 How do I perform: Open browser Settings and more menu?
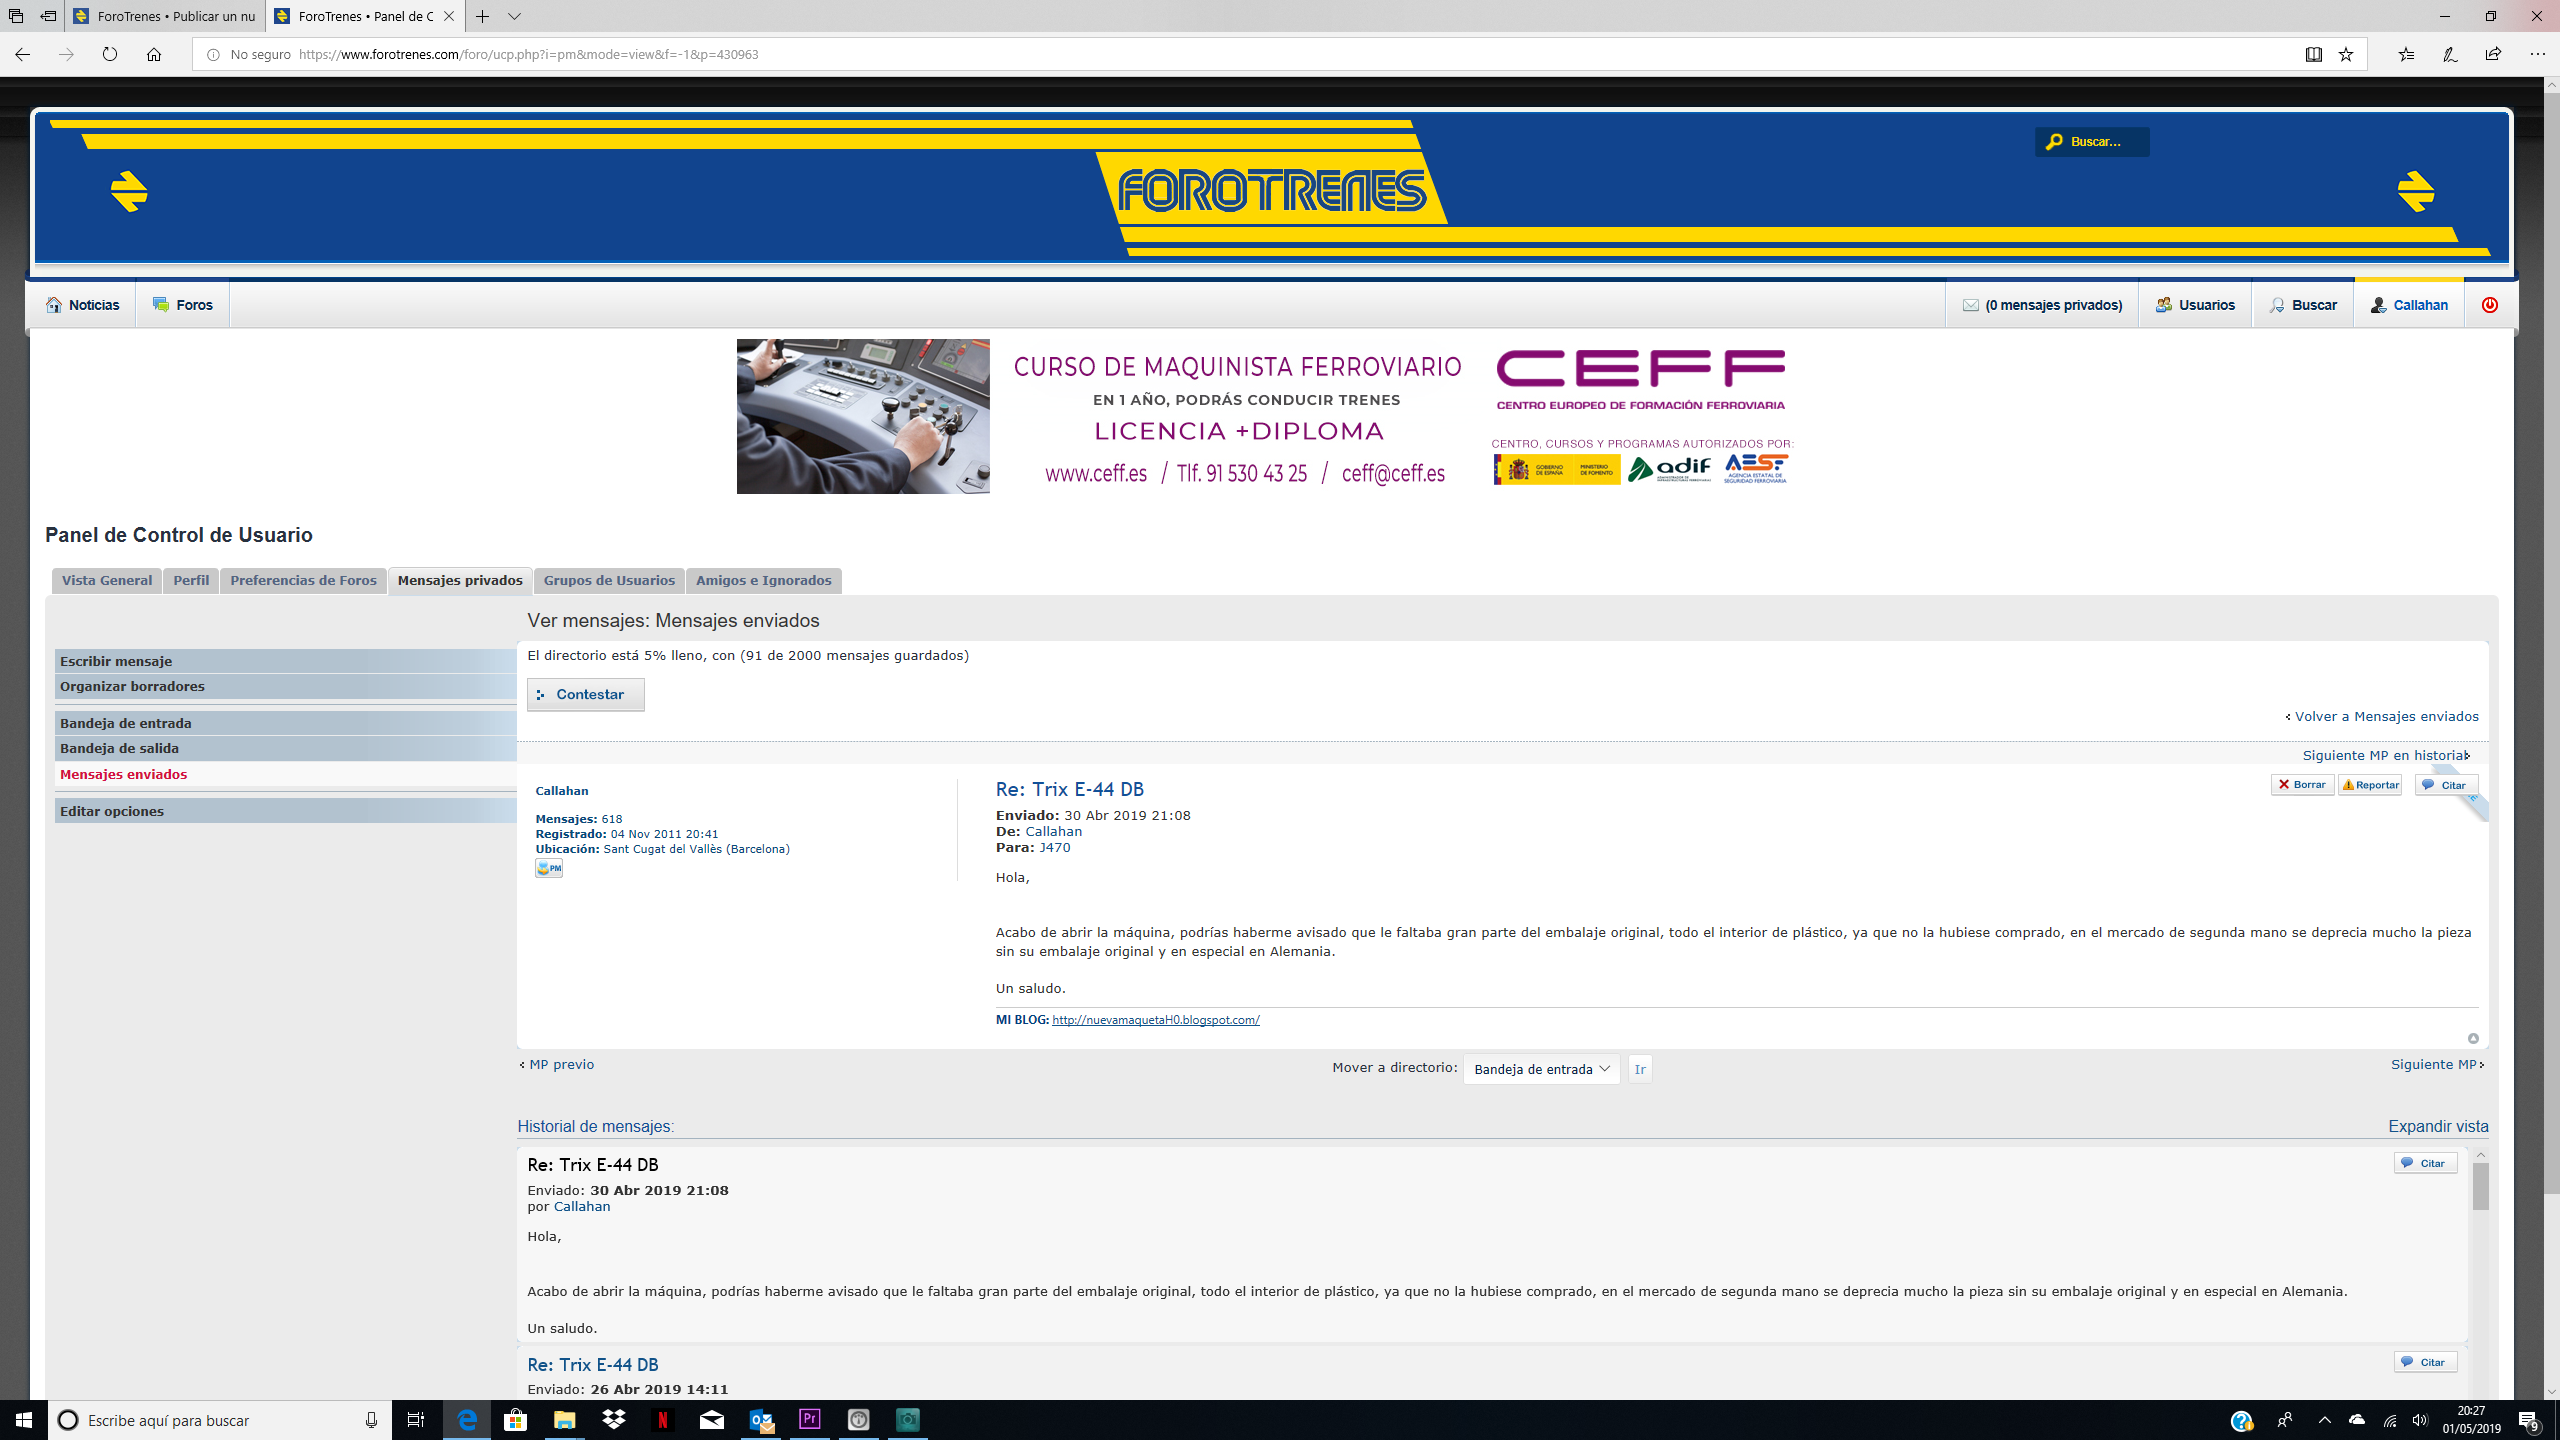click(2537, 54)
